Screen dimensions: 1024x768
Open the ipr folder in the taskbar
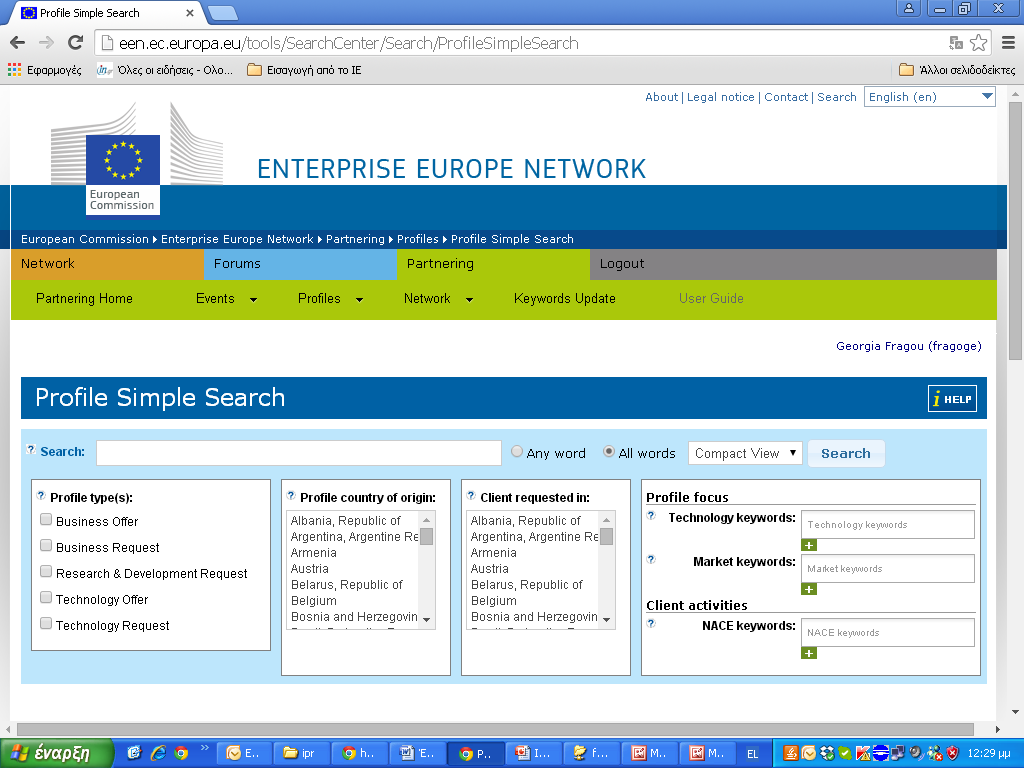302,754
